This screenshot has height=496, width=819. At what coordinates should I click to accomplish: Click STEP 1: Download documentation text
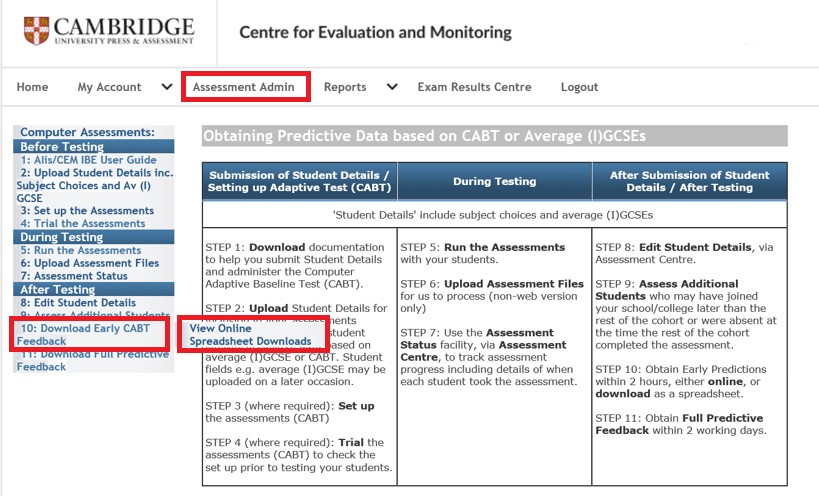[295, 266]
